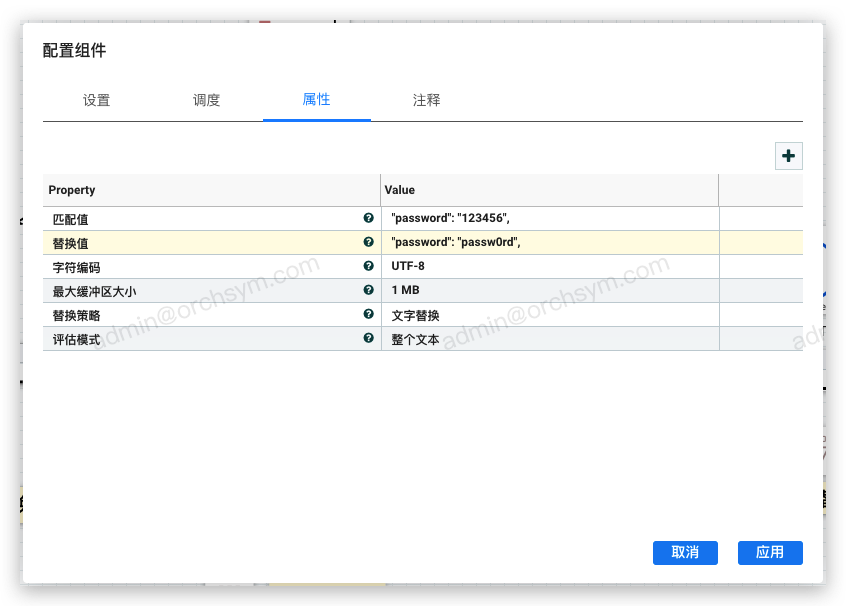This screenshot has height=606, width=846.
Task: Click help icon next to 替换值
Action: tap(368, 242)
